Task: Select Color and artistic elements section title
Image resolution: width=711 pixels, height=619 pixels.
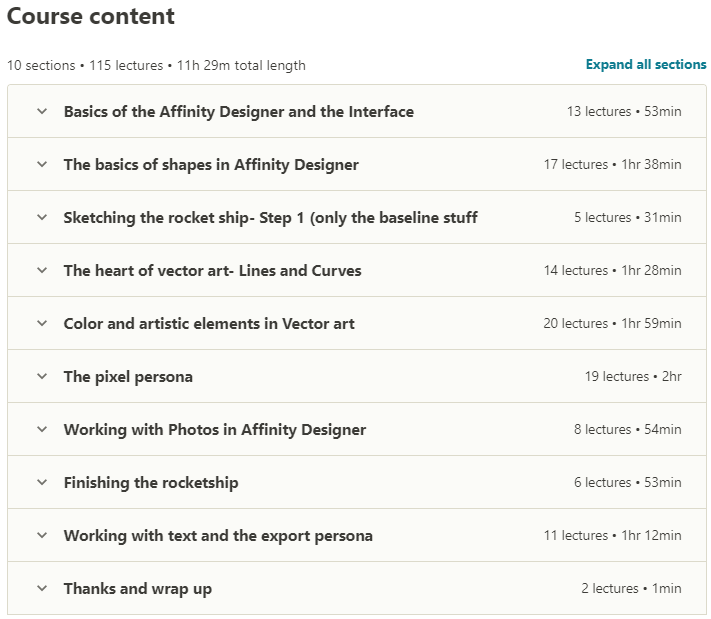Action: point(209,324)
